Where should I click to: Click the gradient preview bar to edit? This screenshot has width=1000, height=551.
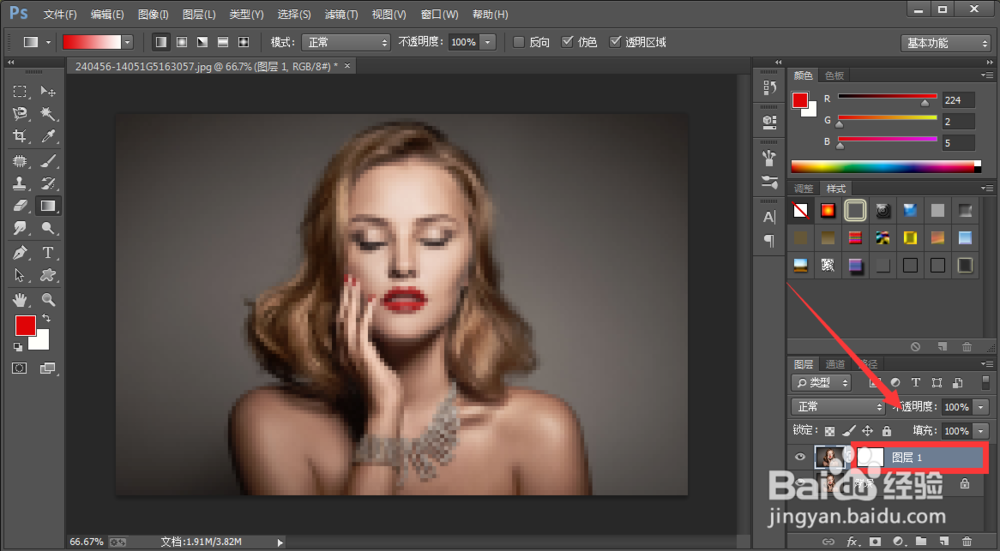pos(92,43)
